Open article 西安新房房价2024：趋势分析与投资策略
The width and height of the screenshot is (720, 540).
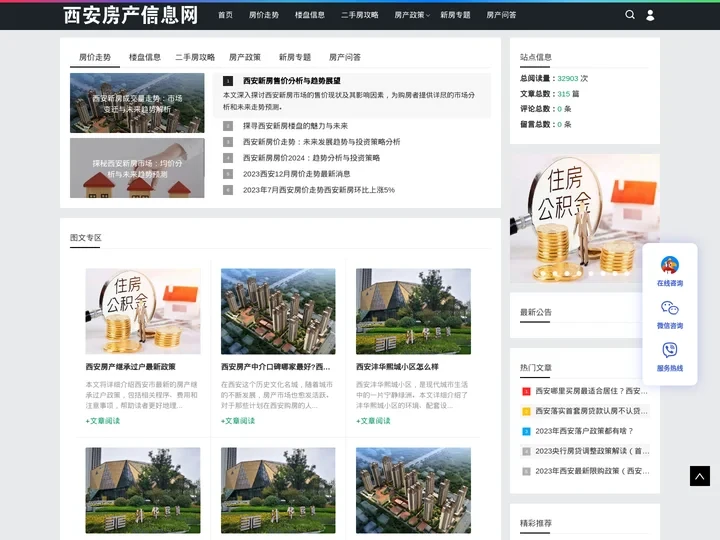coord(311,158)
